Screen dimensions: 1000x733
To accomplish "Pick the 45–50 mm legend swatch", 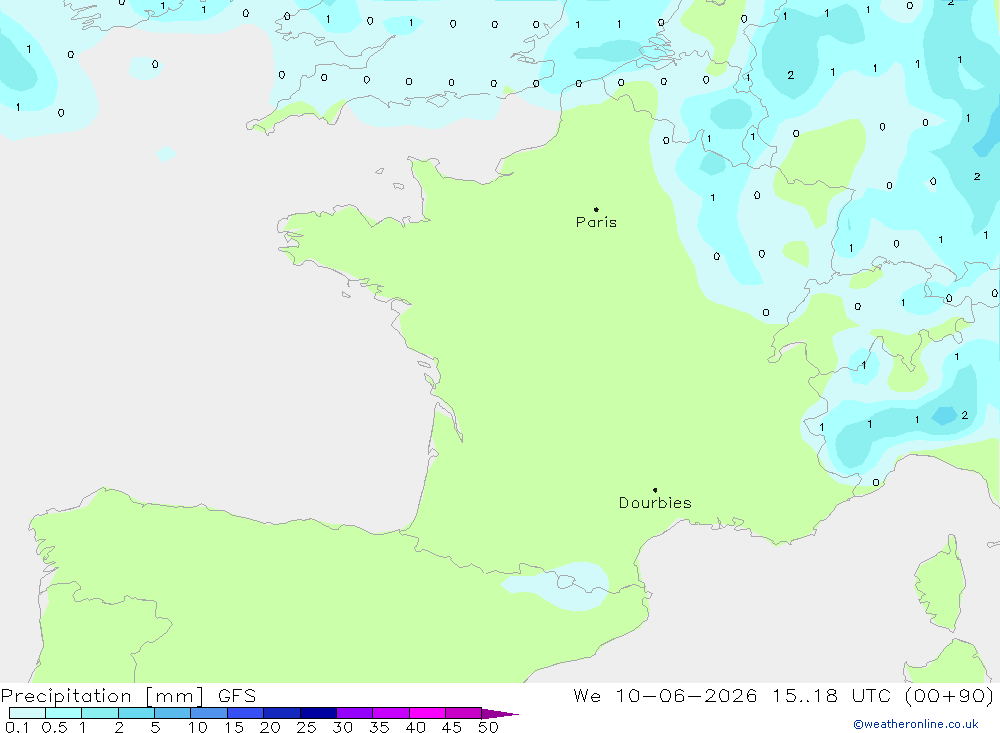I will point(463,713).
